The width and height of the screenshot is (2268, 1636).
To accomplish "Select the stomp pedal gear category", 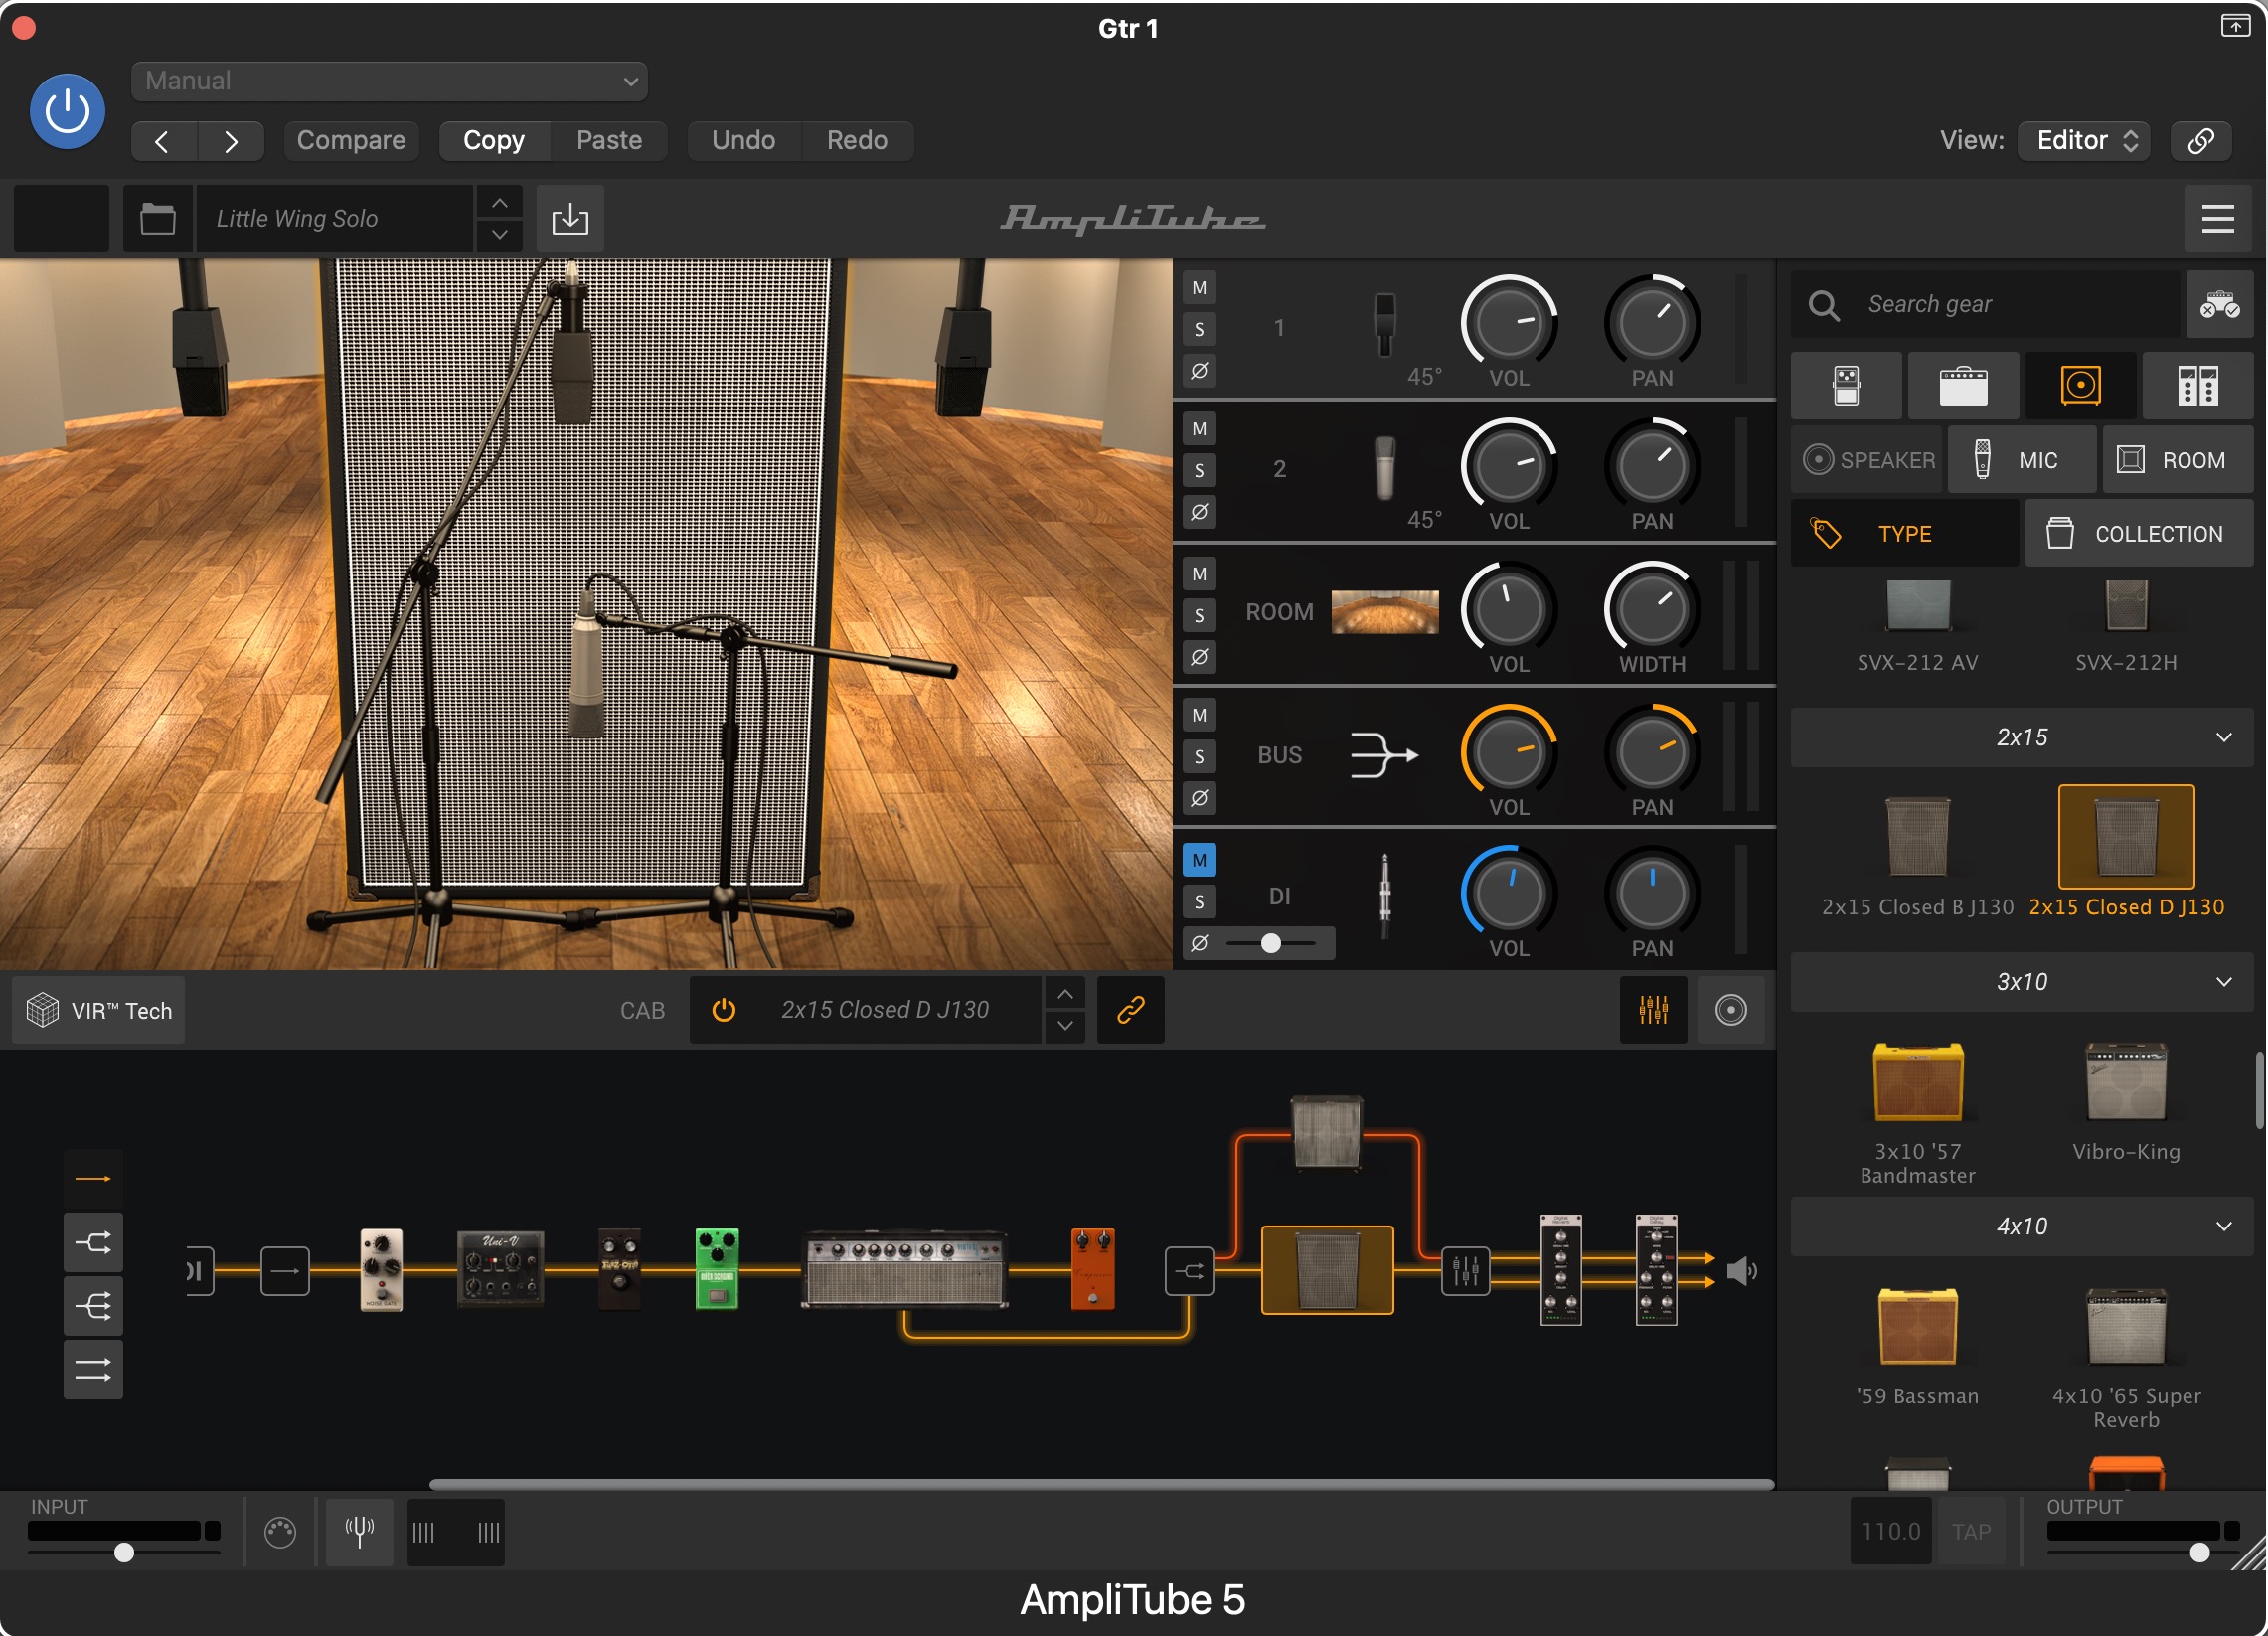I will [1846, 385].
